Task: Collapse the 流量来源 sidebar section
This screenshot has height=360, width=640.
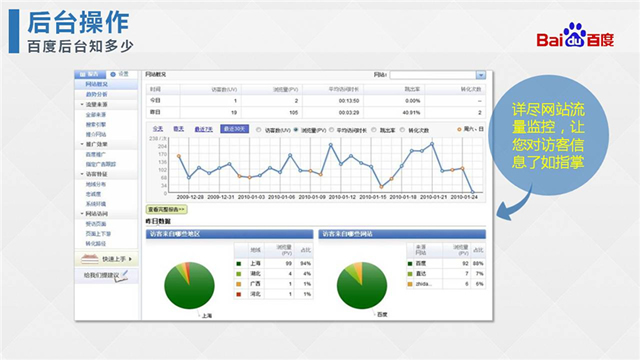Action: click(x=82, y=104)
